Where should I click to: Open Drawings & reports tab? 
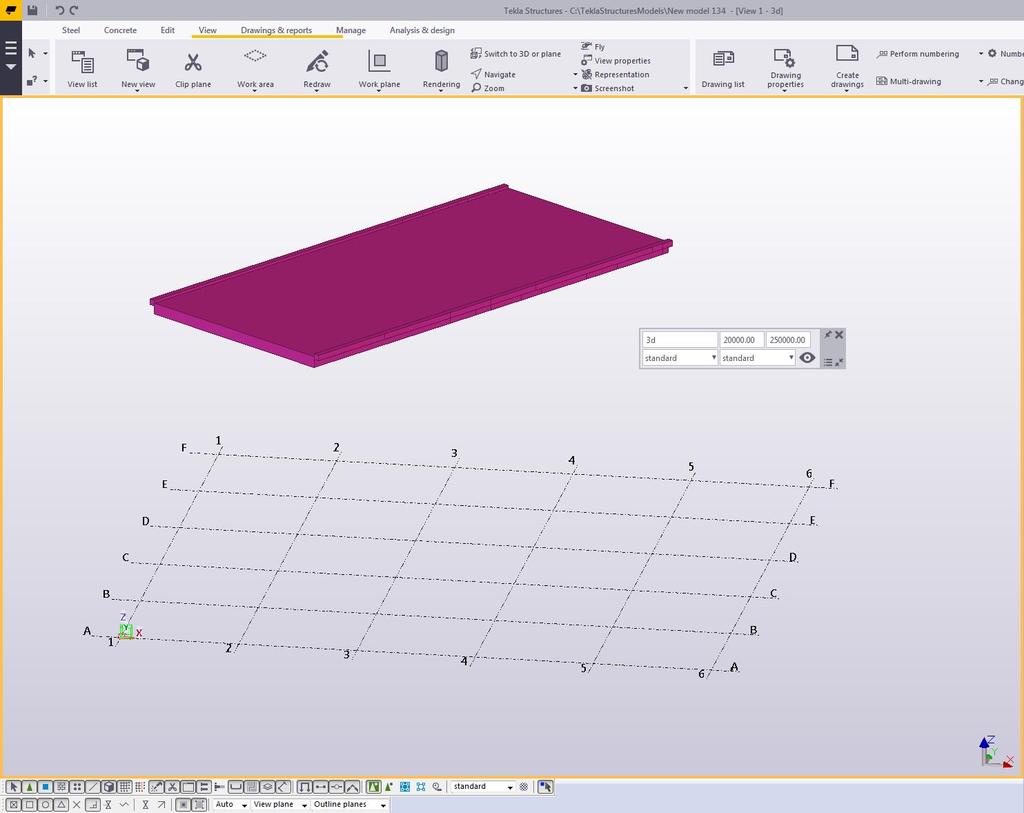(276, 30)
